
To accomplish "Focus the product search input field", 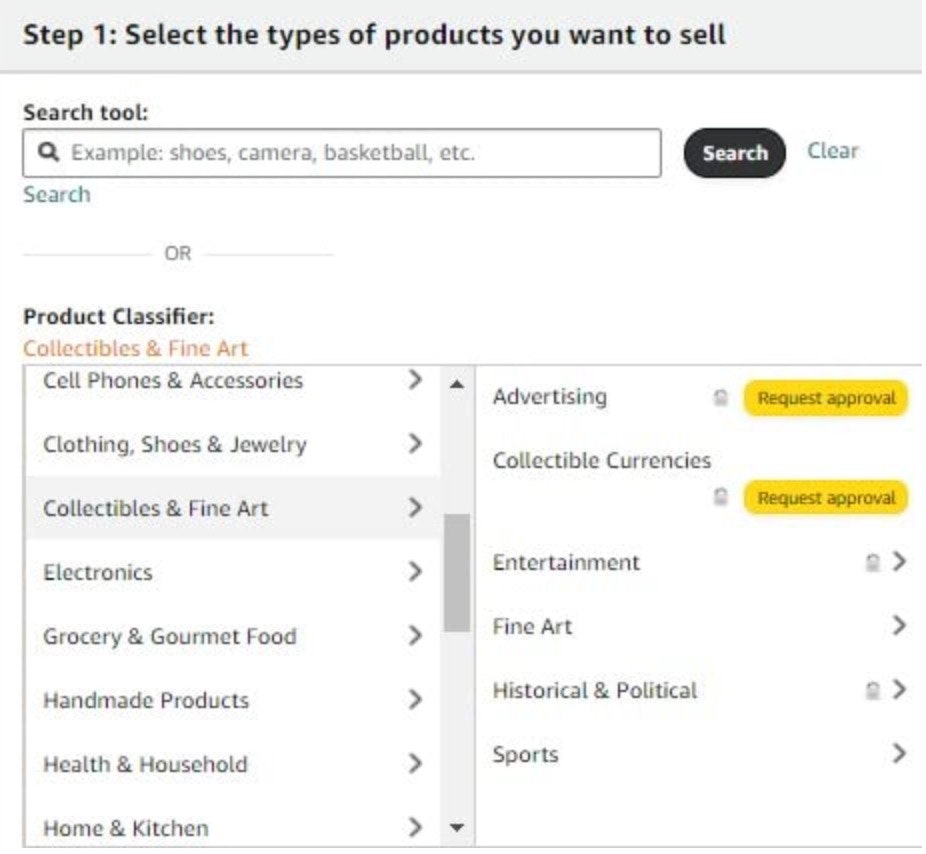I will [360, 153].
